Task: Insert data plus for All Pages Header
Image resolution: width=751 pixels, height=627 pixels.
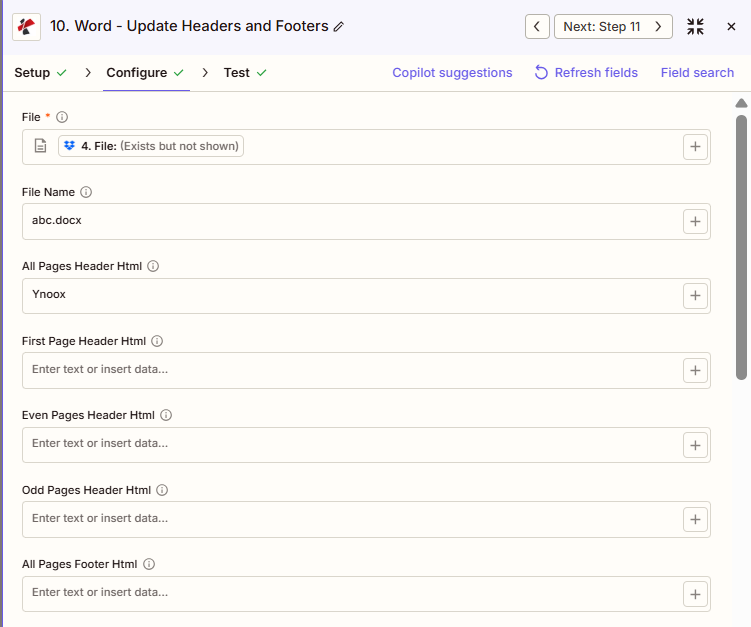Action: coord(695,296)
